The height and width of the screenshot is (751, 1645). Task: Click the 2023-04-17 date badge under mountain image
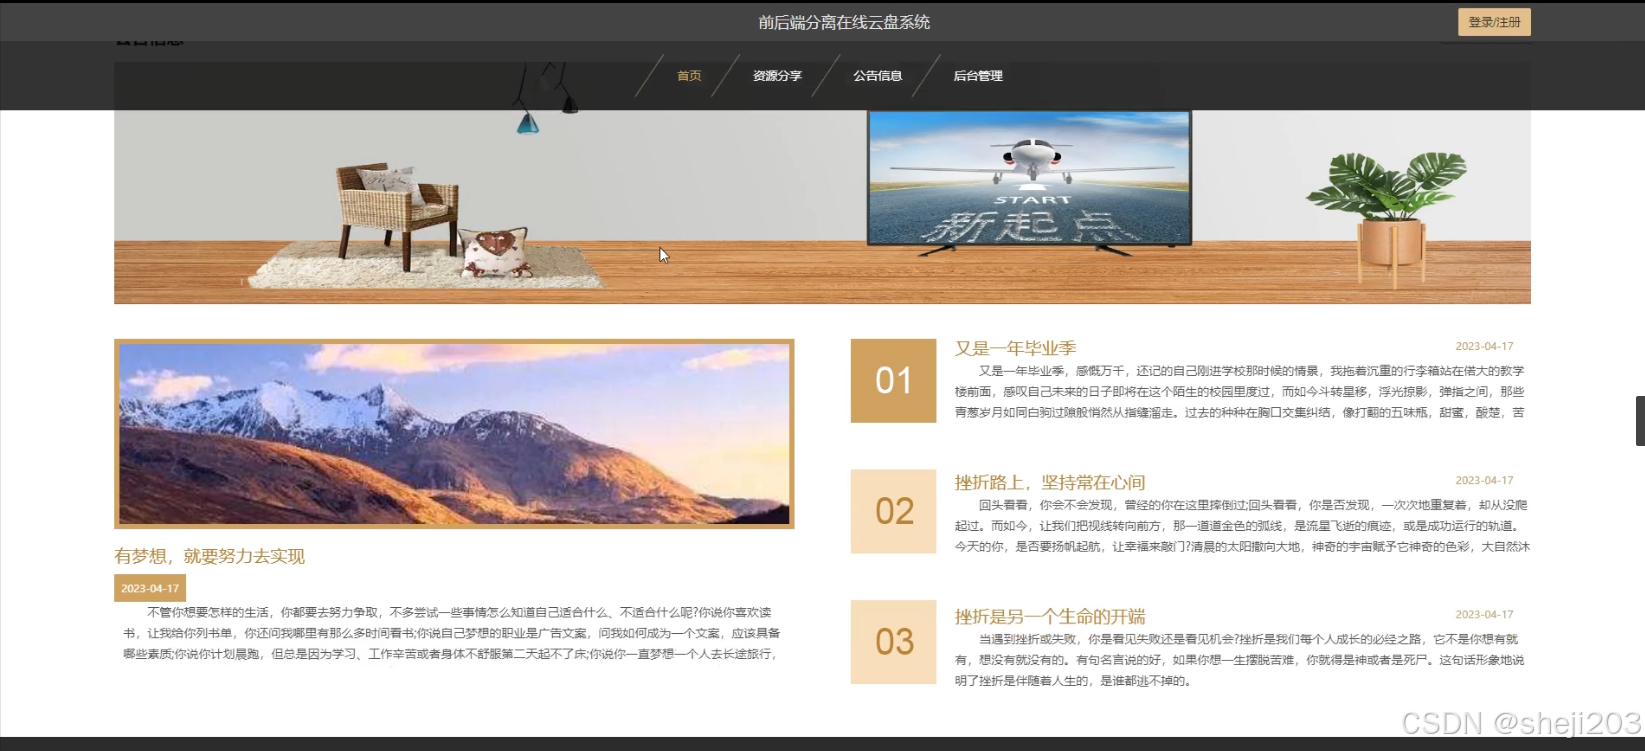150,588
